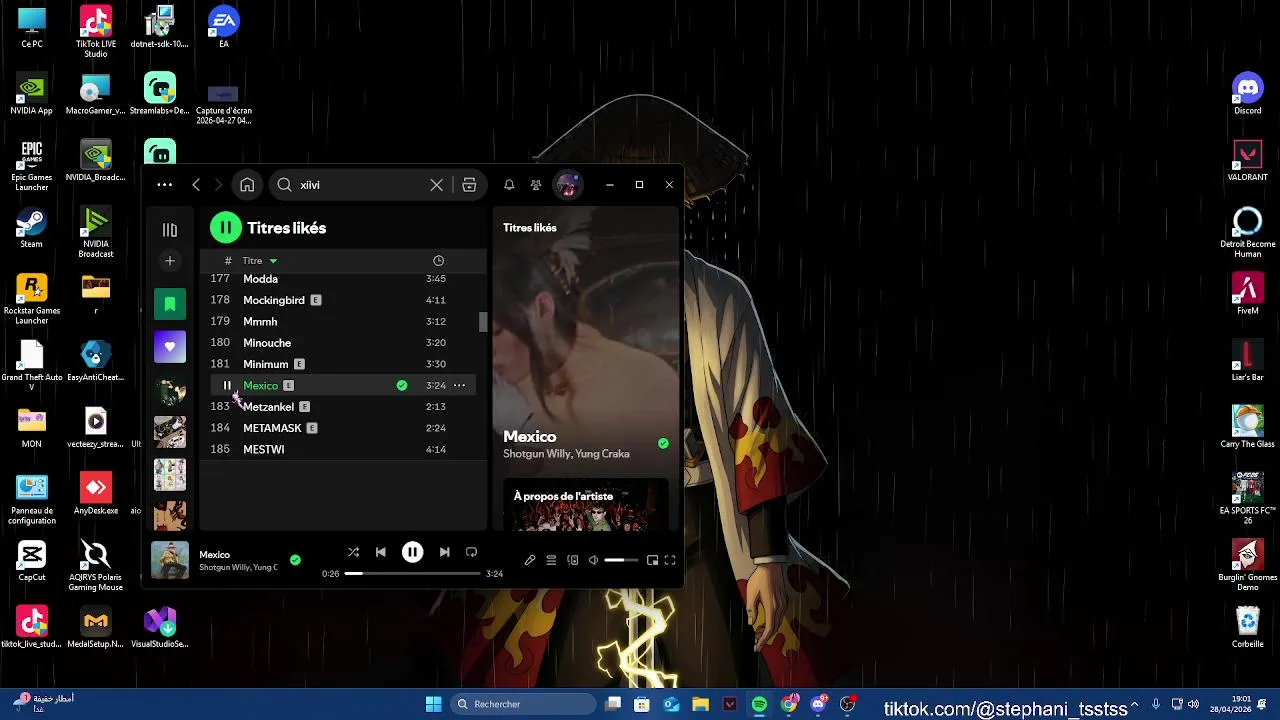Image resolution: width=1280 pixels, height=720 pixels.
Task: Open lyrics microphone view
Action: tap(530, 560)
